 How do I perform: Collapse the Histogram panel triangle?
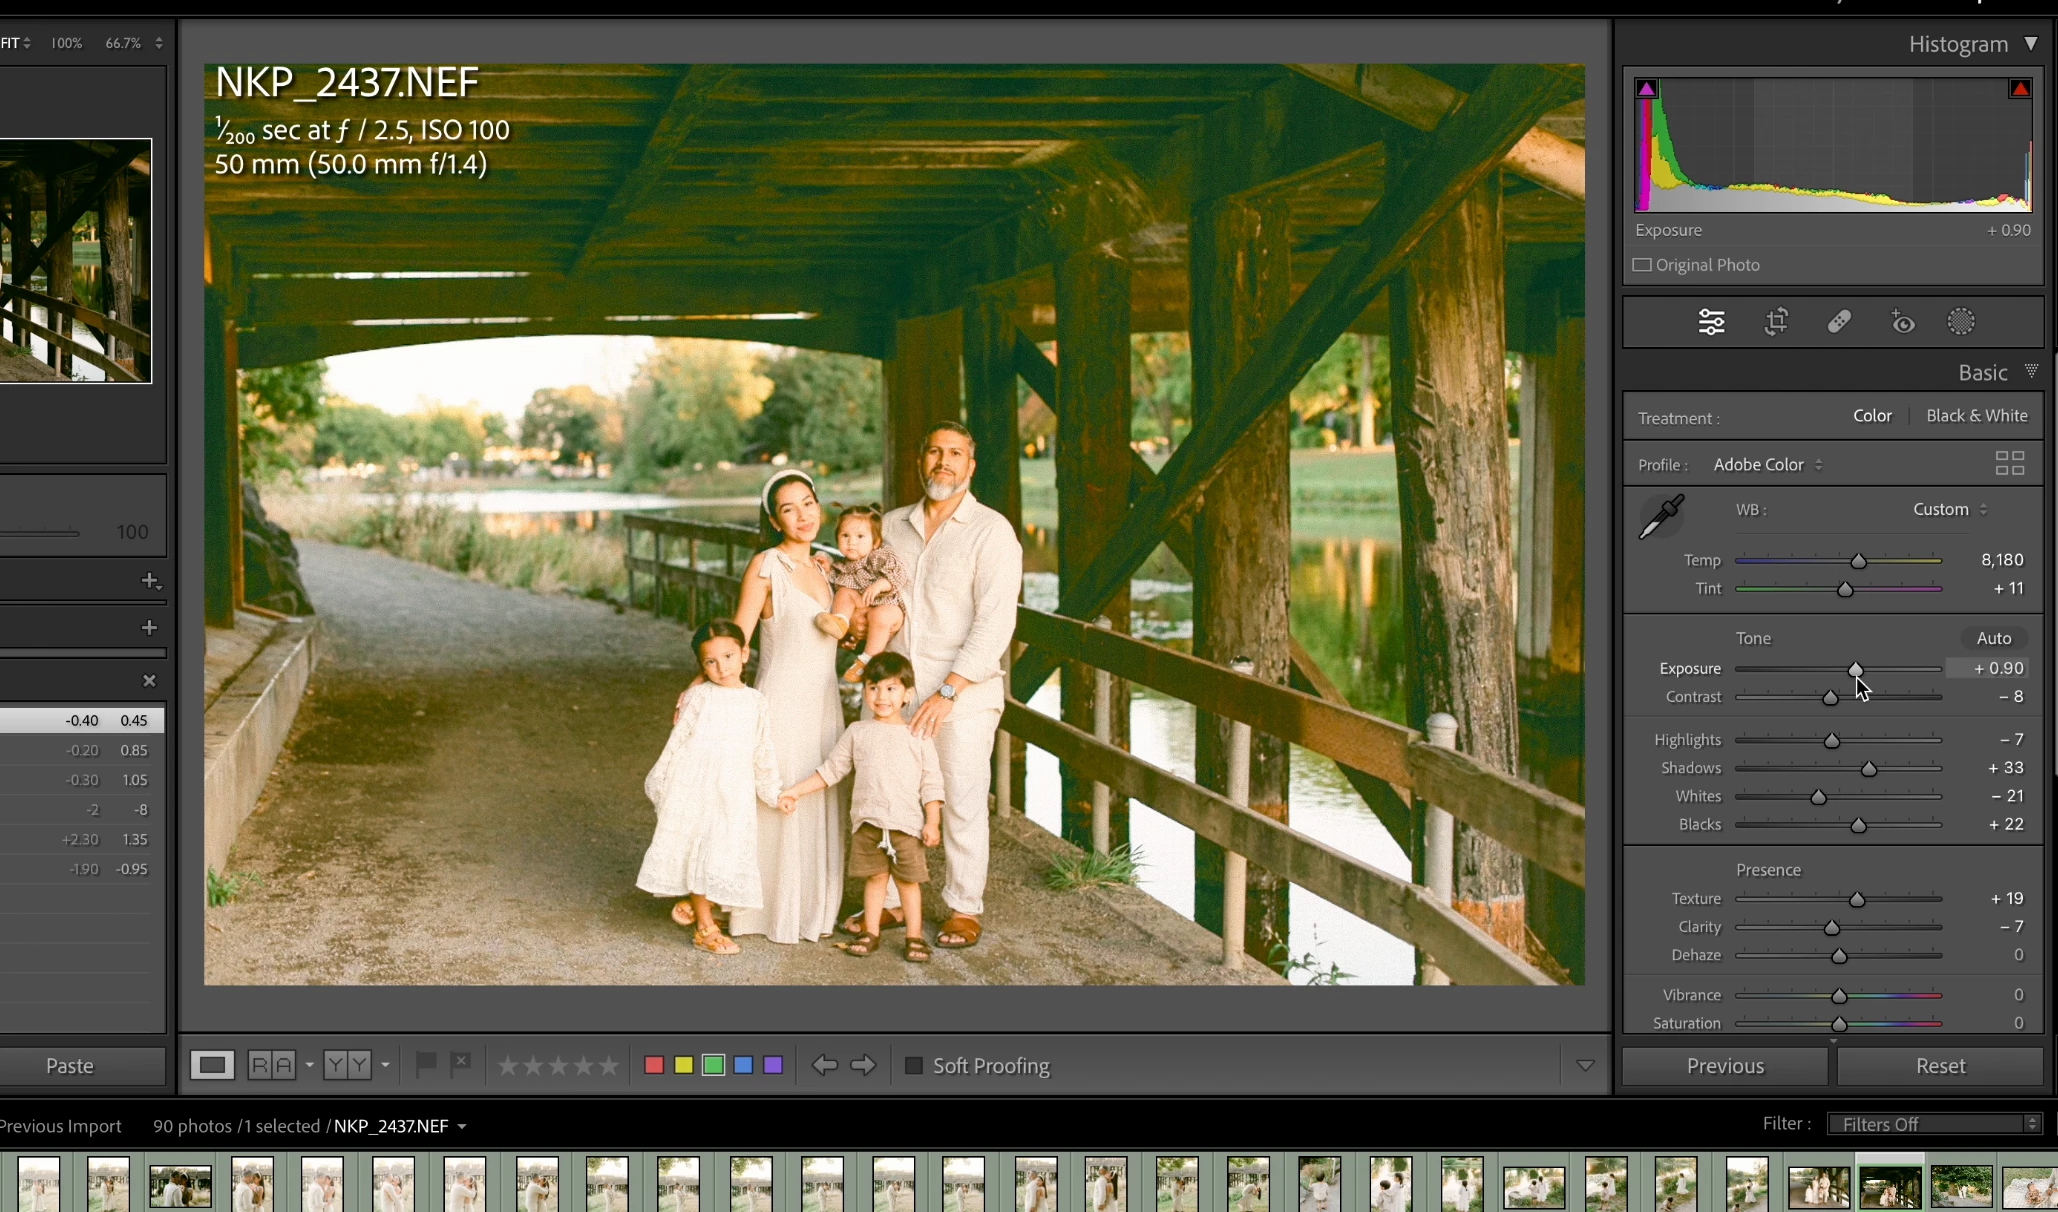pos(2031,44)
